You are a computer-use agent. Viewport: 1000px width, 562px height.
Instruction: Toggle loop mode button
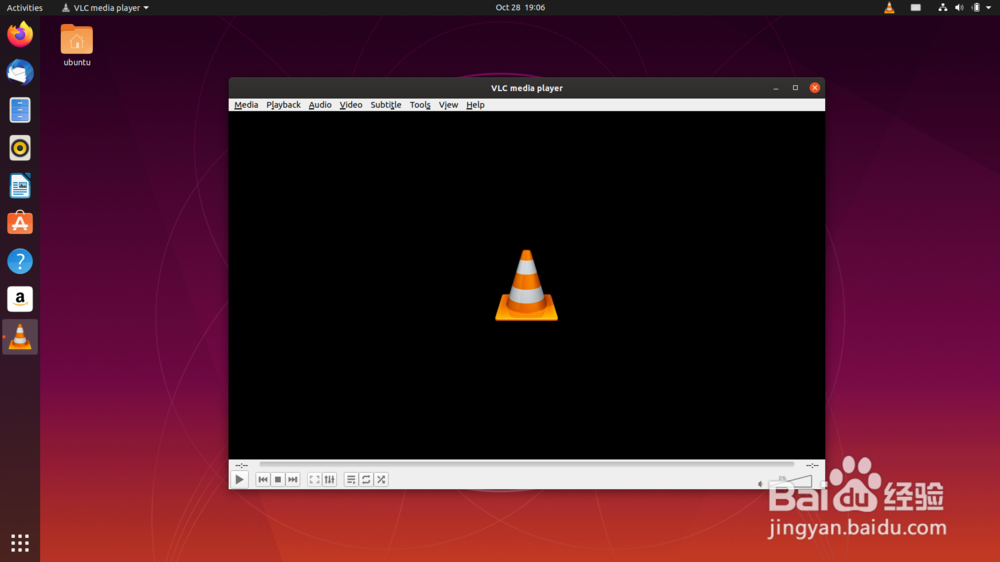pos(366,480)
